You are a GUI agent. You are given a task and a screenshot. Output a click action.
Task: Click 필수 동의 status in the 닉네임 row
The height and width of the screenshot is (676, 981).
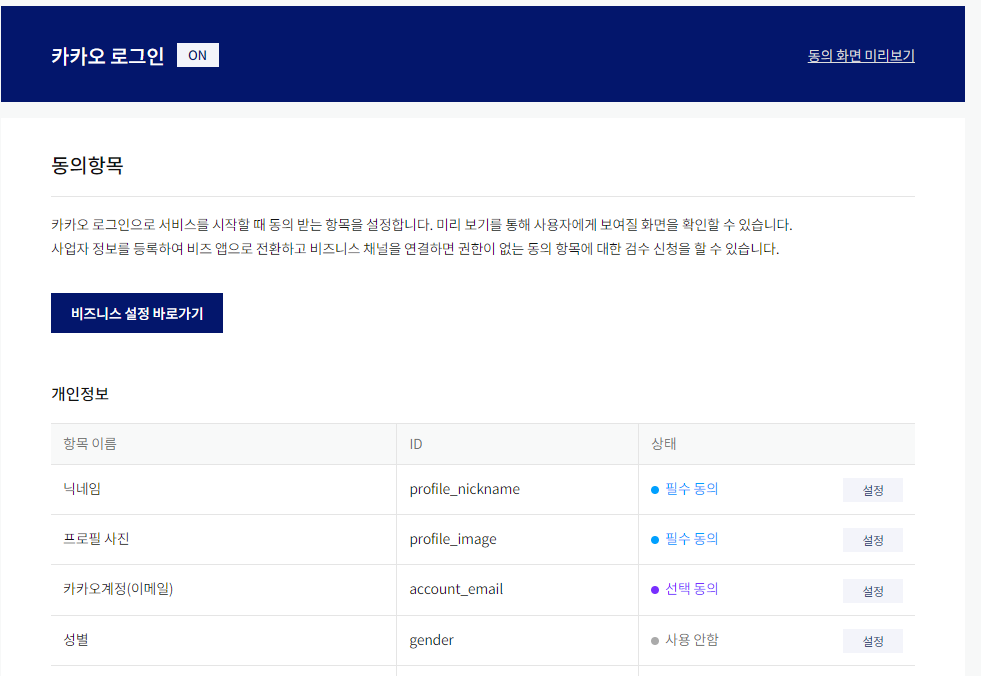(691, 489)
